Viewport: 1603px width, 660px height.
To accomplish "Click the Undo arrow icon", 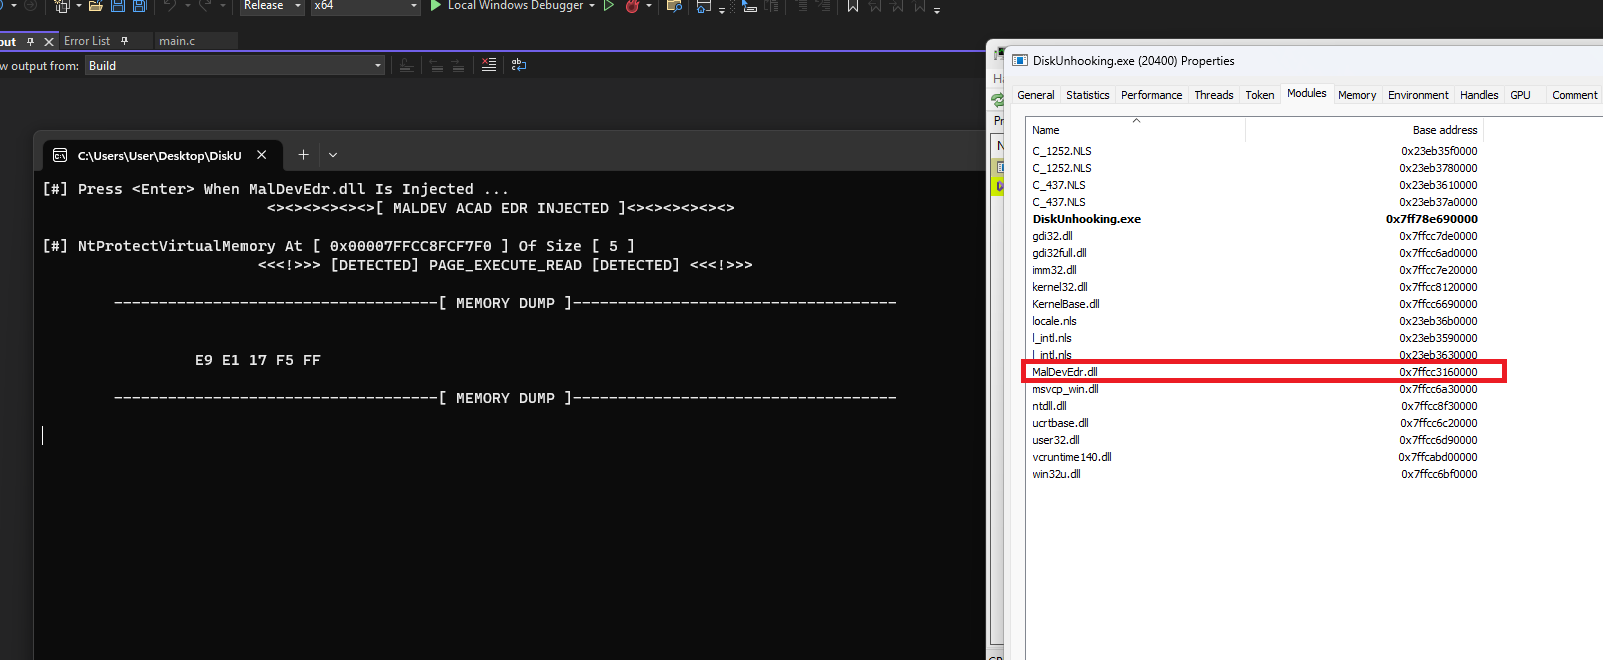I will pos(170,6).
